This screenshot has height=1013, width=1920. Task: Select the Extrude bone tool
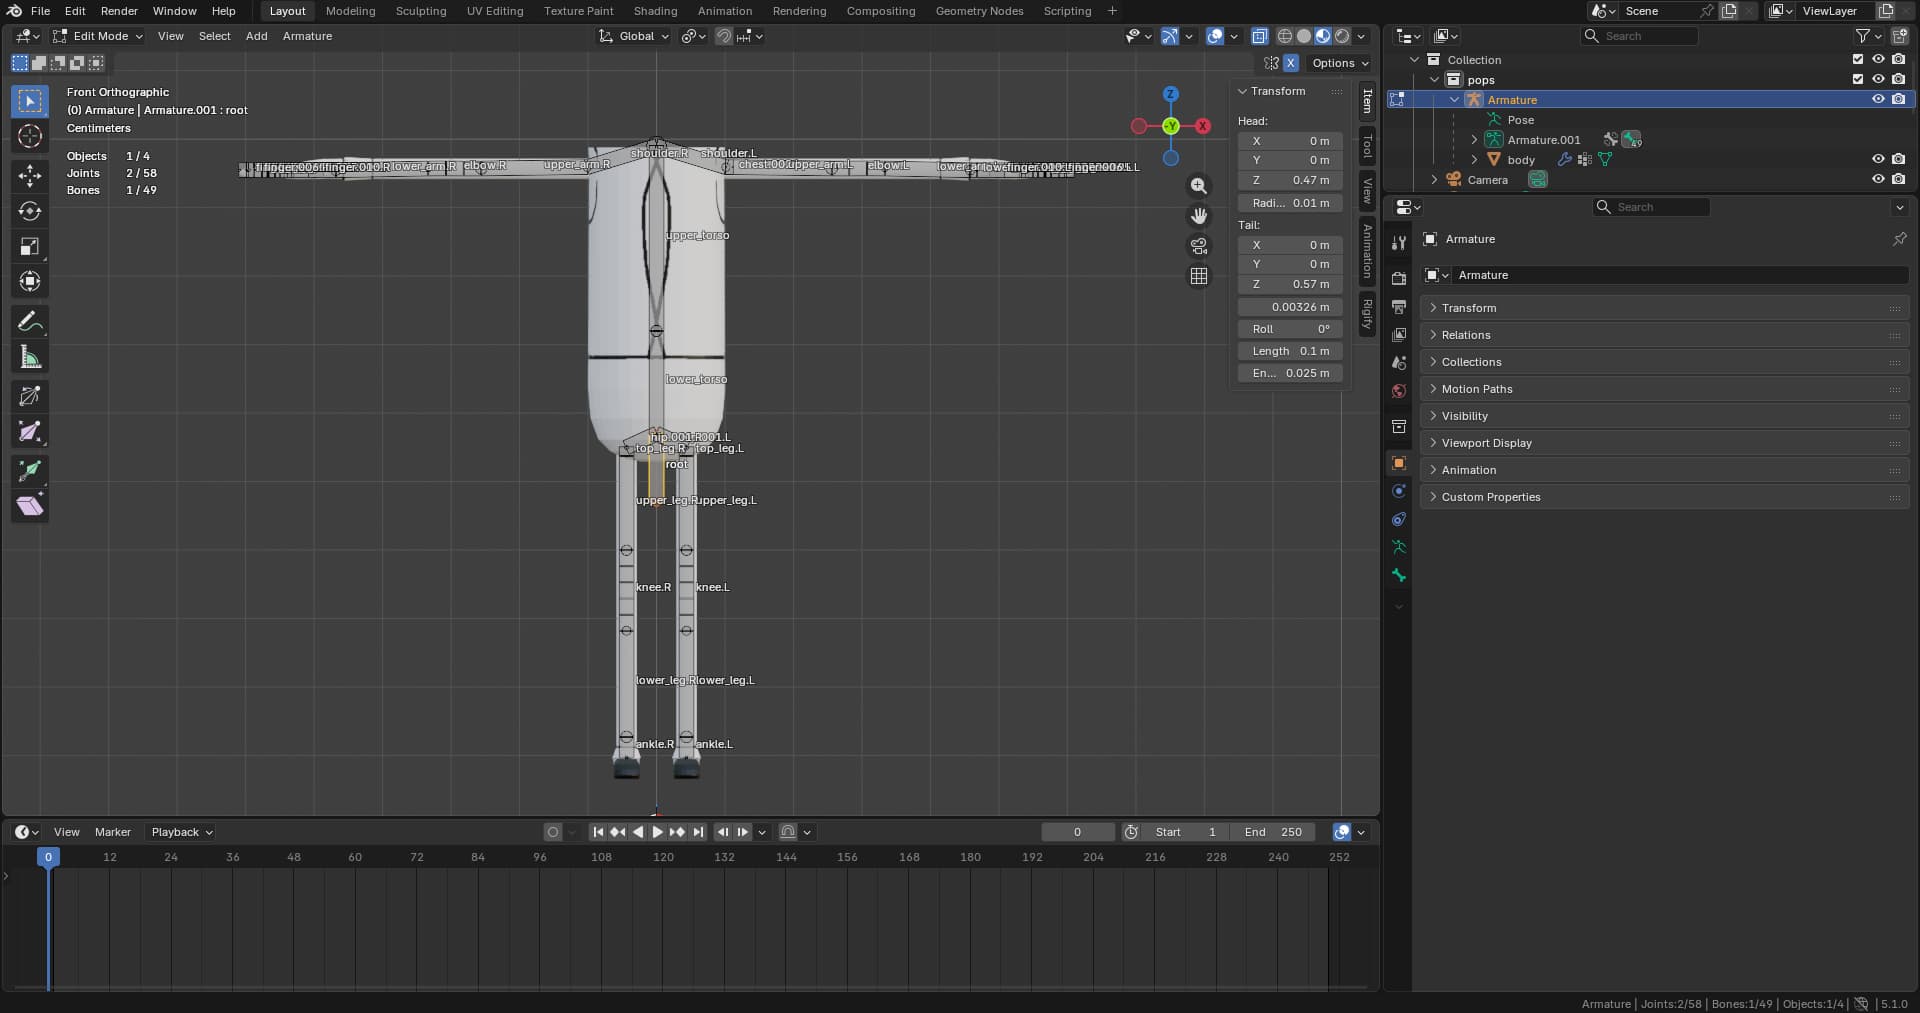point(30,470)
